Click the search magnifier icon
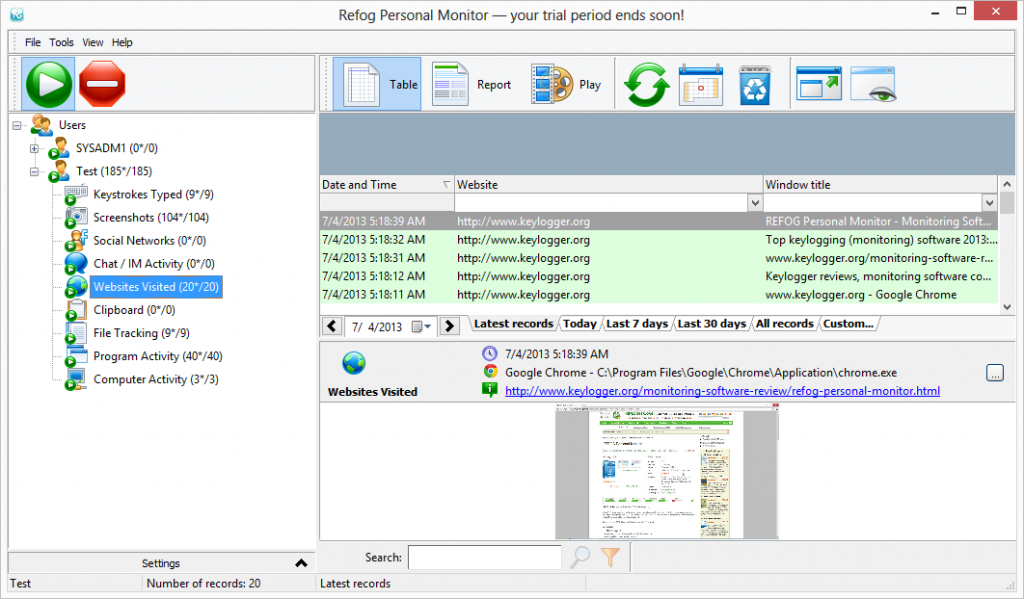This screenshot has width=1024, height=599. (x=580, y=558)
